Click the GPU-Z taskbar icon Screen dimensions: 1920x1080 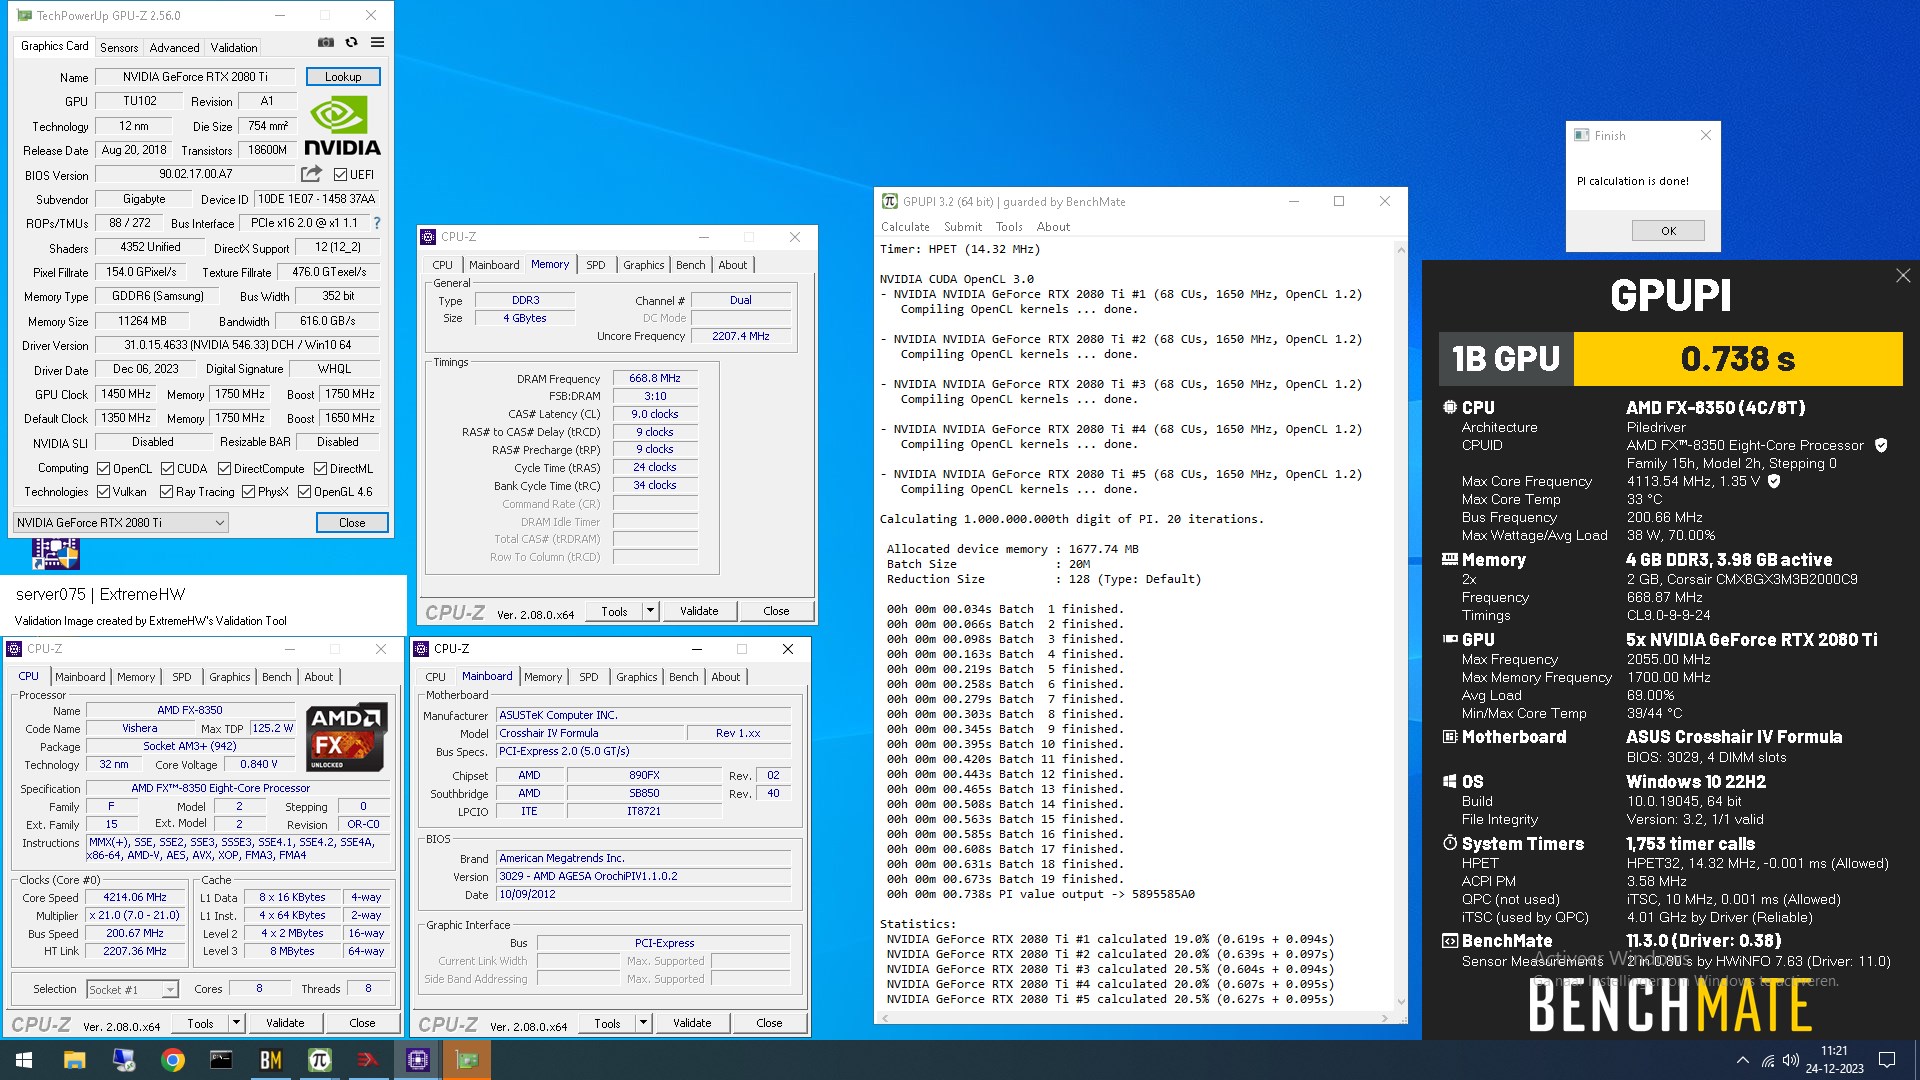[467, 1060]
